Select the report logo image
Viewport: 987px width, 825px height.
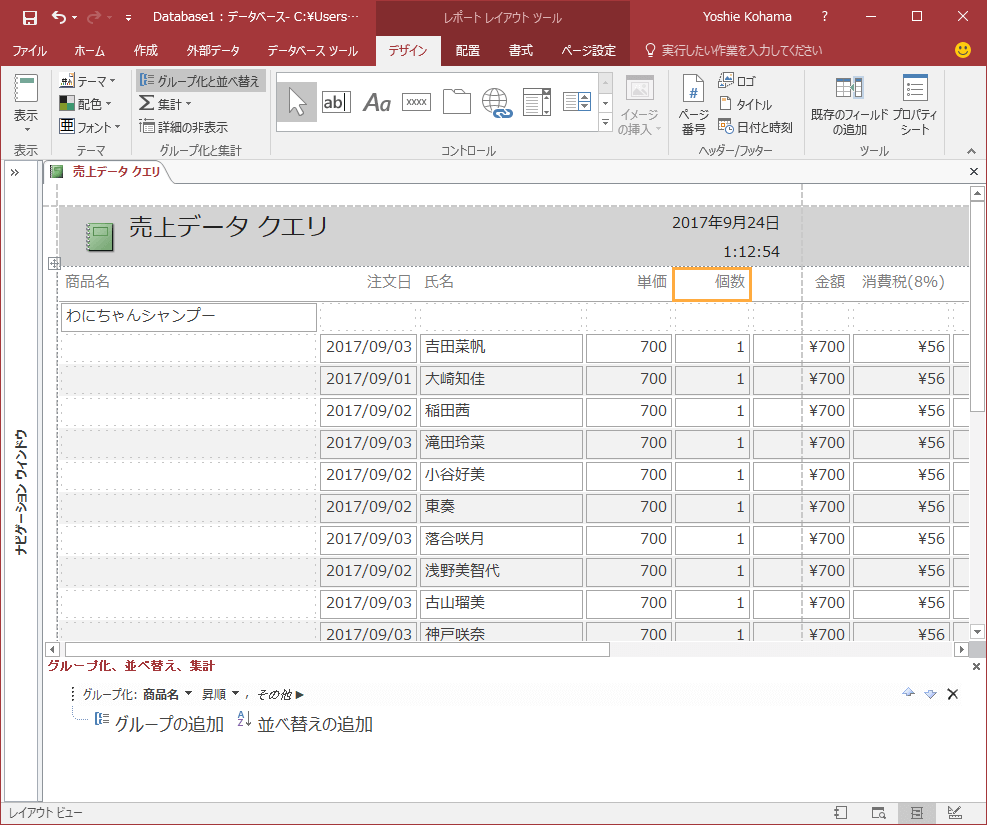coord(100,237)
